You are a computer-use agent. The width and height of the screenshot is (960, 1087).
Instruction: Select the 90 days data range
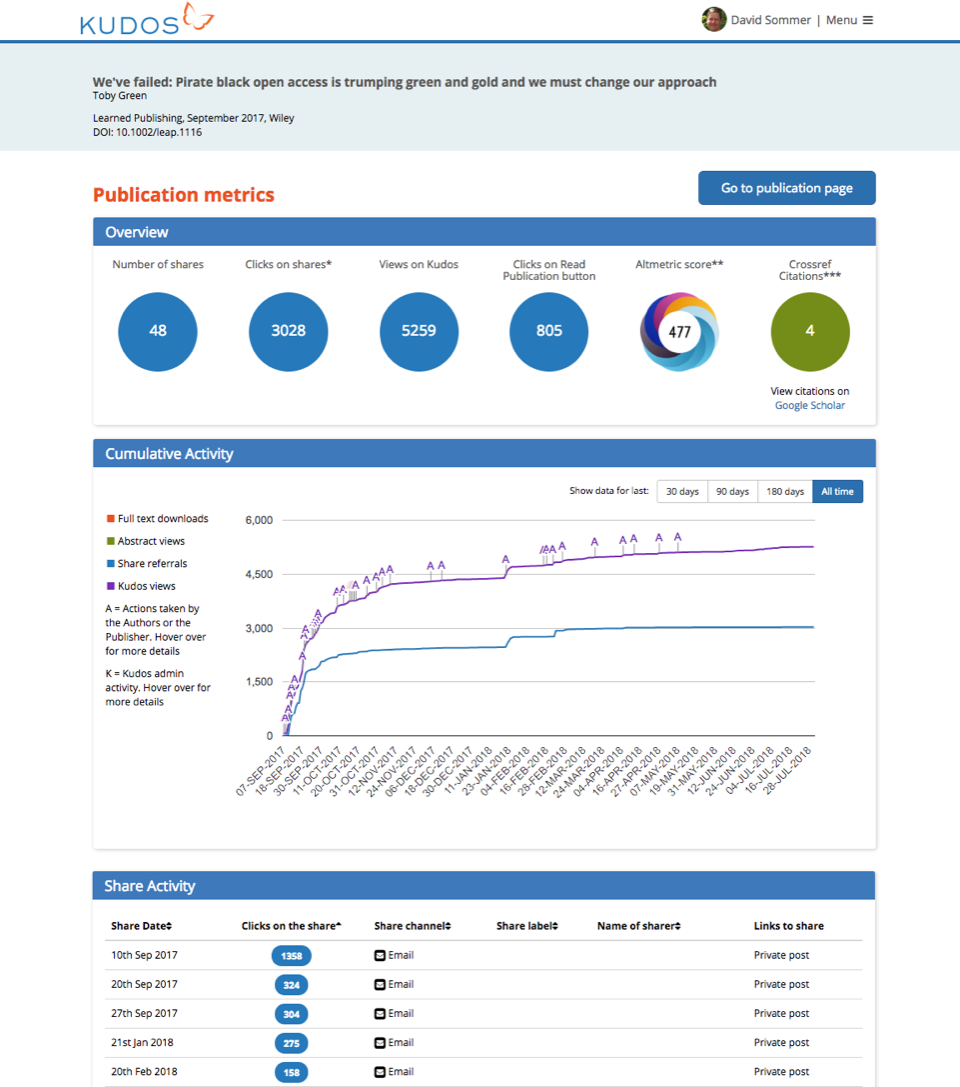pyautogui.click(x=733, y=491)
